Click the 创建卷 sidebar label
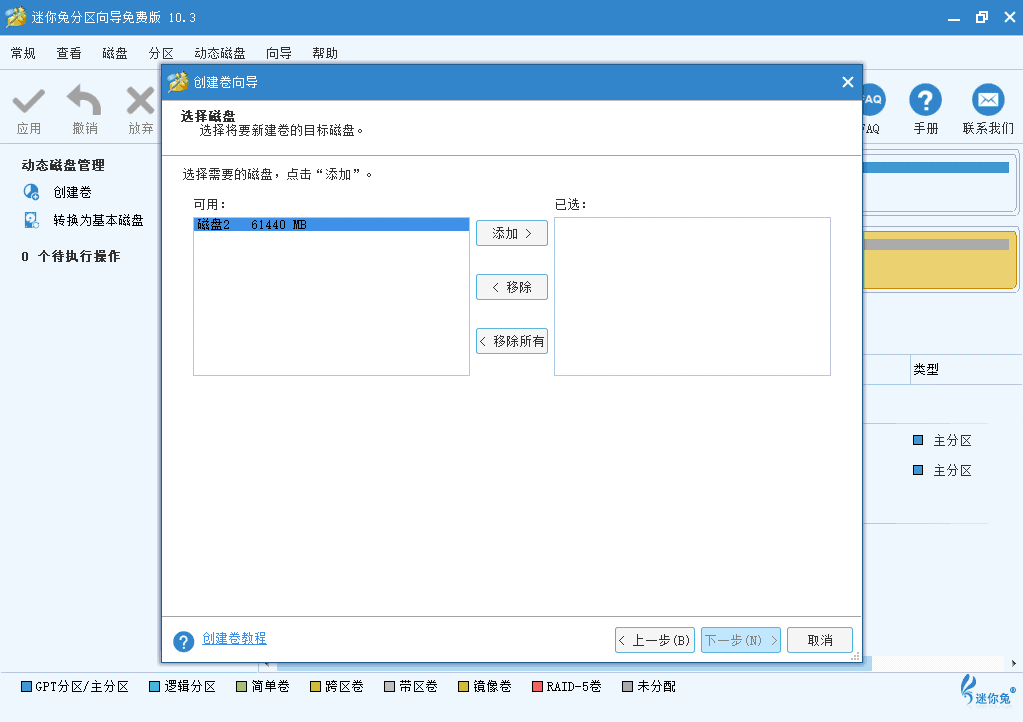The width and height of the screenshot is (1023, 722). [72, 192]
